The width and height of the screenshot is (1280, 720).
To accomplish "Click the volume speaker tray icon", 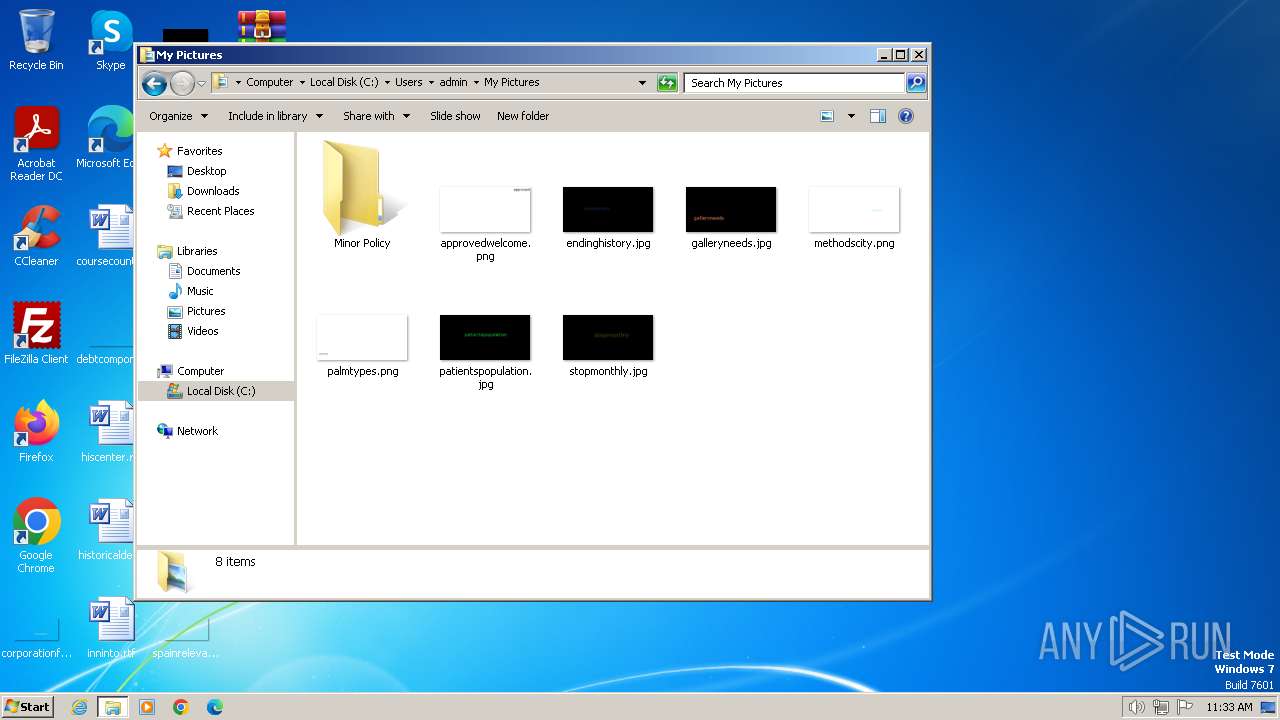I will (x=1136, y=707).
